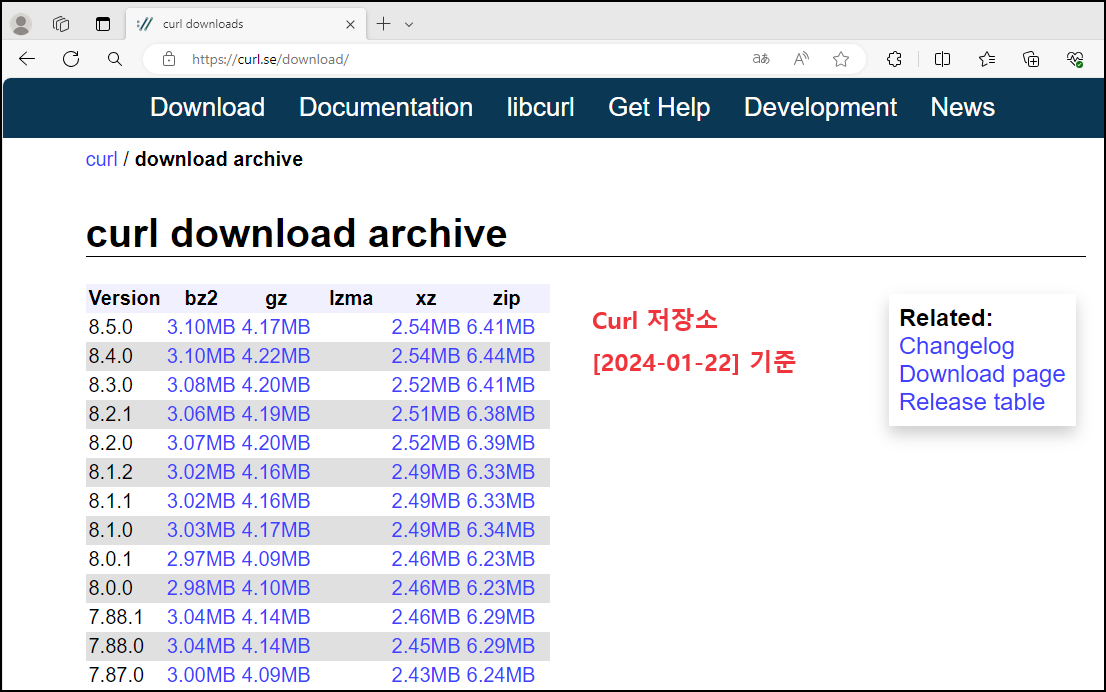Viewport: 1106px width, 692px height.
Task: Download 8.1.0 zip 6.34MB file
Action: (x=500, y=530)
